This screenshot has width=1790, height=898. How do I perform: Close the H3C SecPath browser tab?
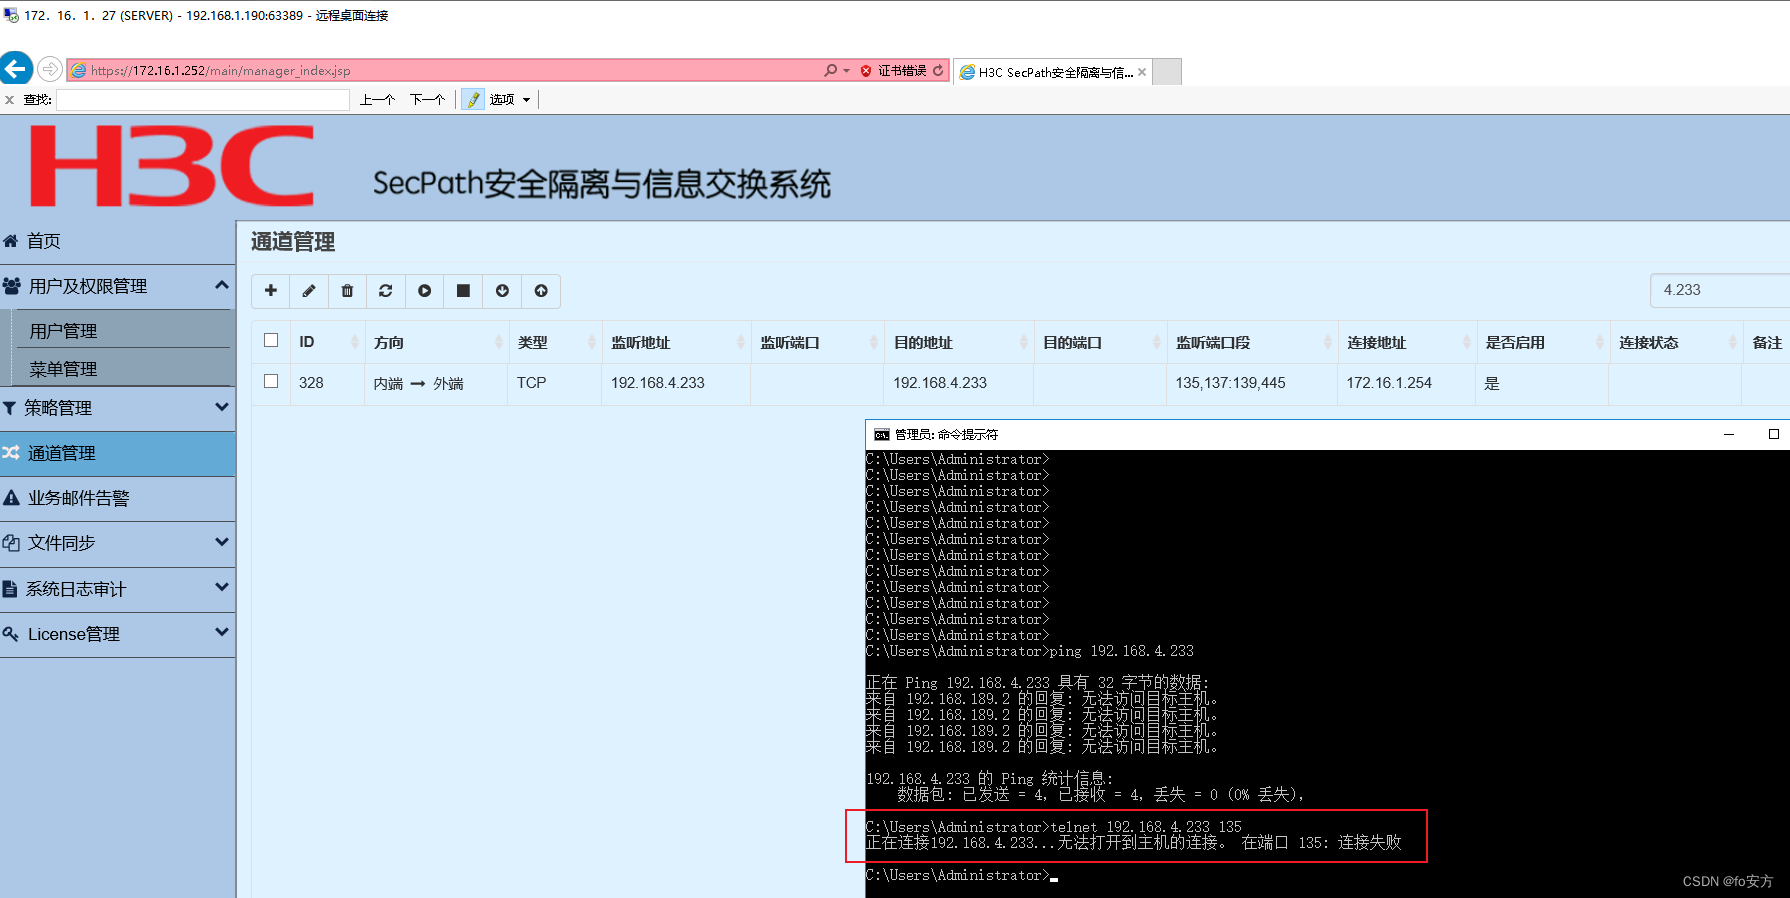coord(1142,72)
